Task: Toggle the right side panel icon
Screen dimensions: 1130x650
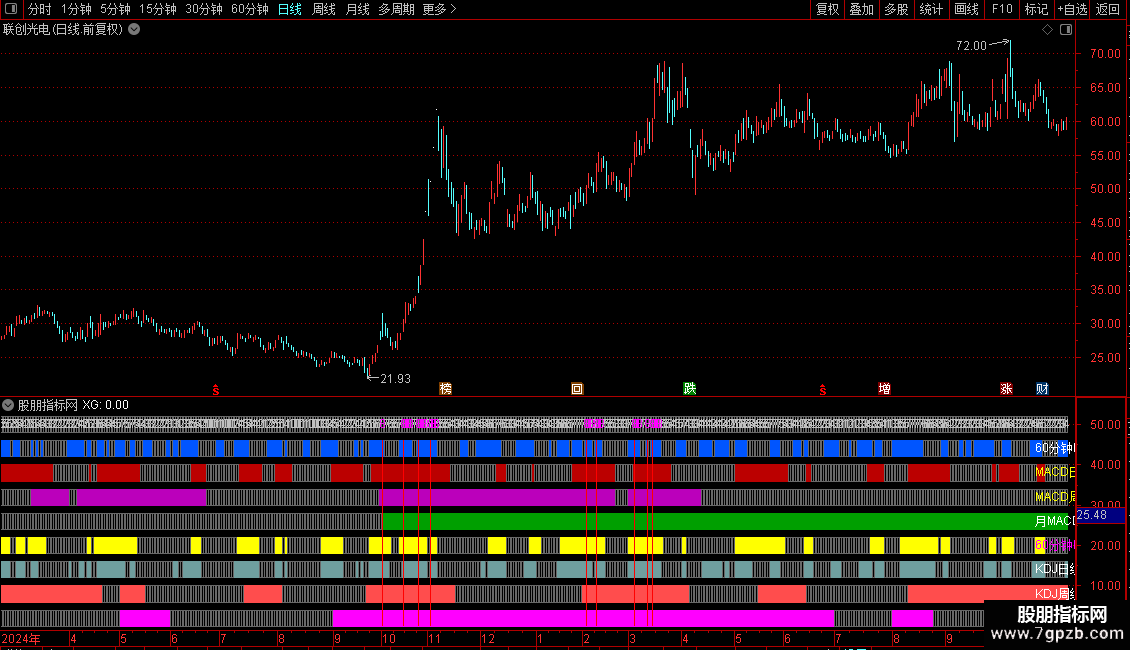Action: (x=1066, y=30)
